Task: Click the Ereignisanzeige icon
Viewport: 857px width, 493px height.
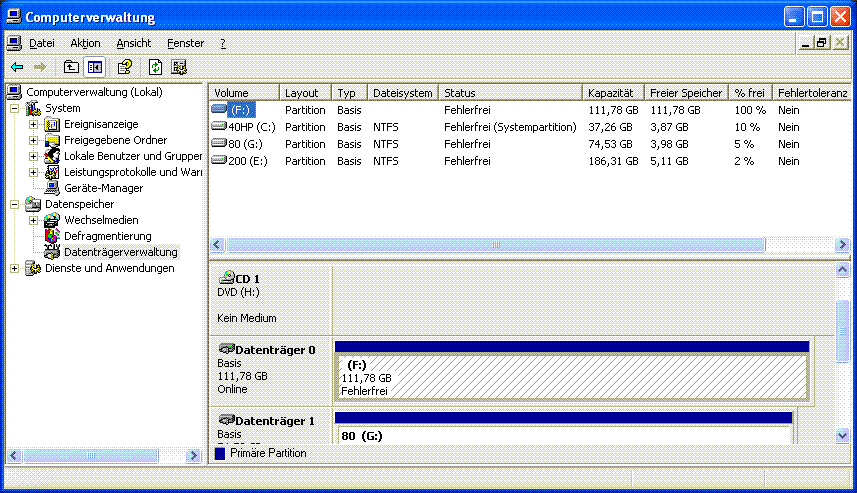Action: [x=52, y=125]
